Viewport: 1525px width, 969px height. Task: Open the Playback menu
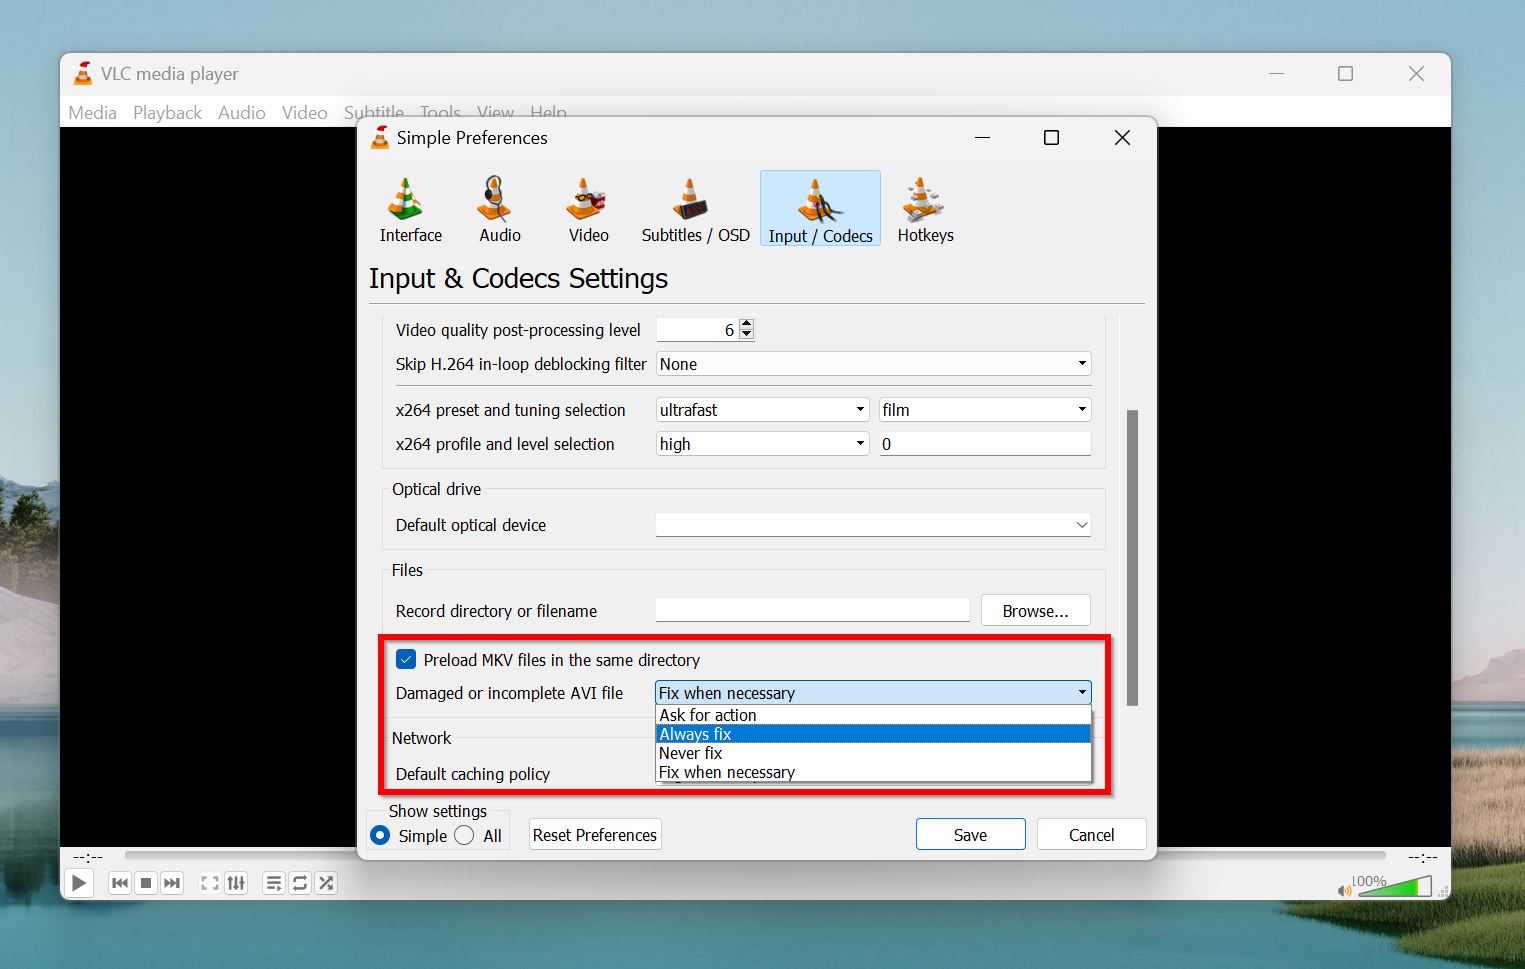[167, 113]
